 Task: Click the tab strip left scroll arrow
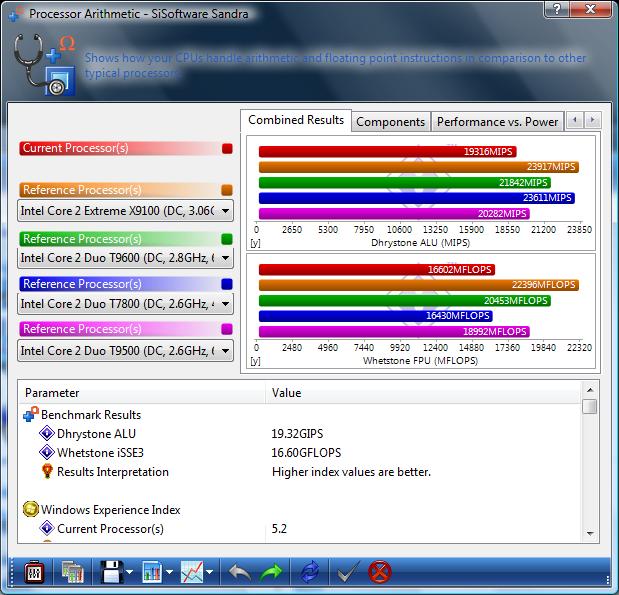[575, 120]
